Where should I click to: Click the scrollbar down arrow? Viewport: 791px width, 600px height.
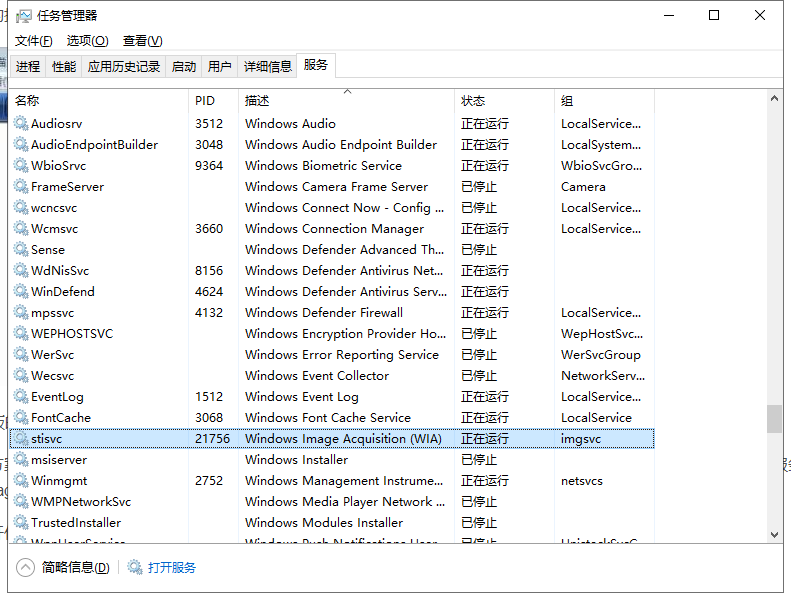tap(774, 534)
